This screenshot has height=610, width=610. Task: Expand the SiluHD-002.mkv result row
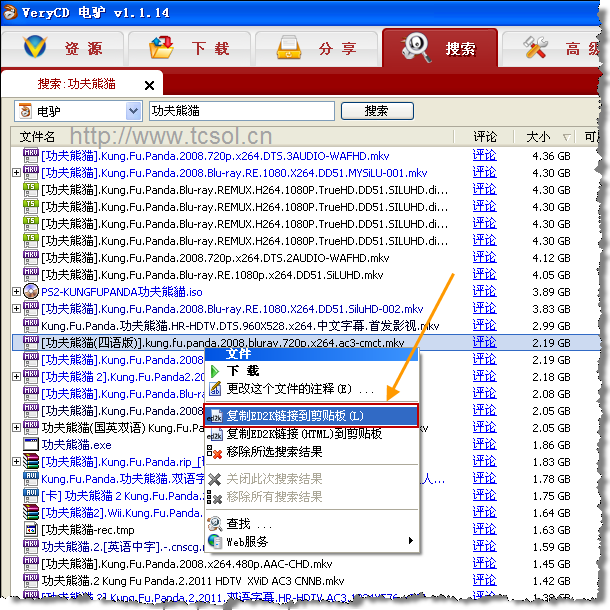[x=16, y=309]
